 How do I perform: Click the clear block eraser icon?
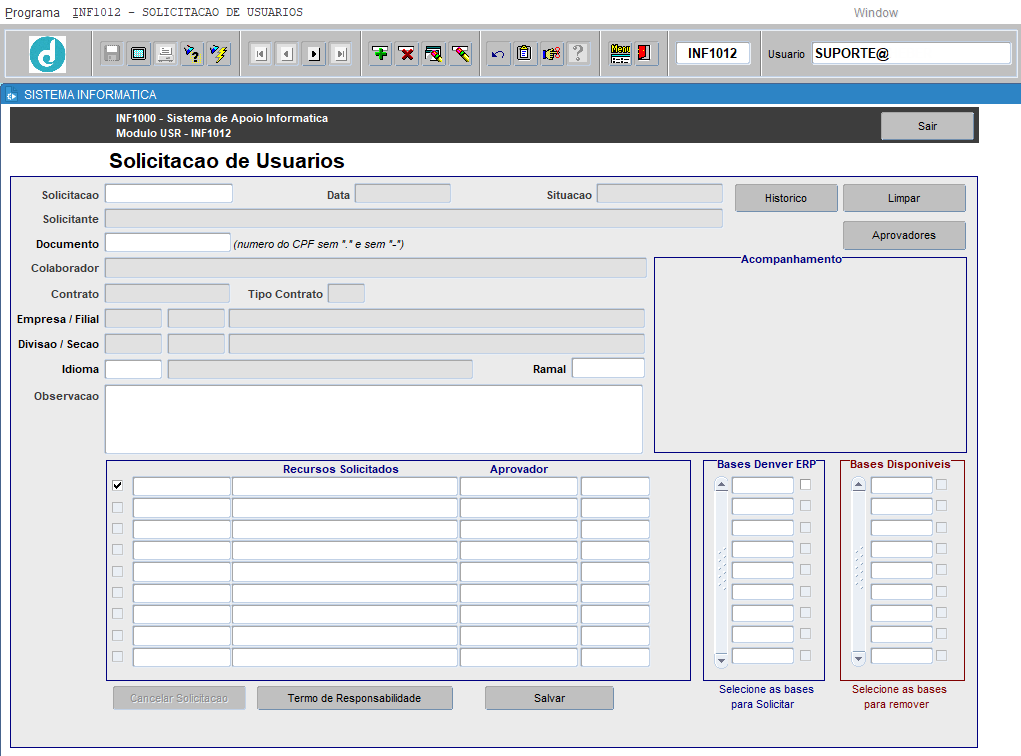pos(434,53)
